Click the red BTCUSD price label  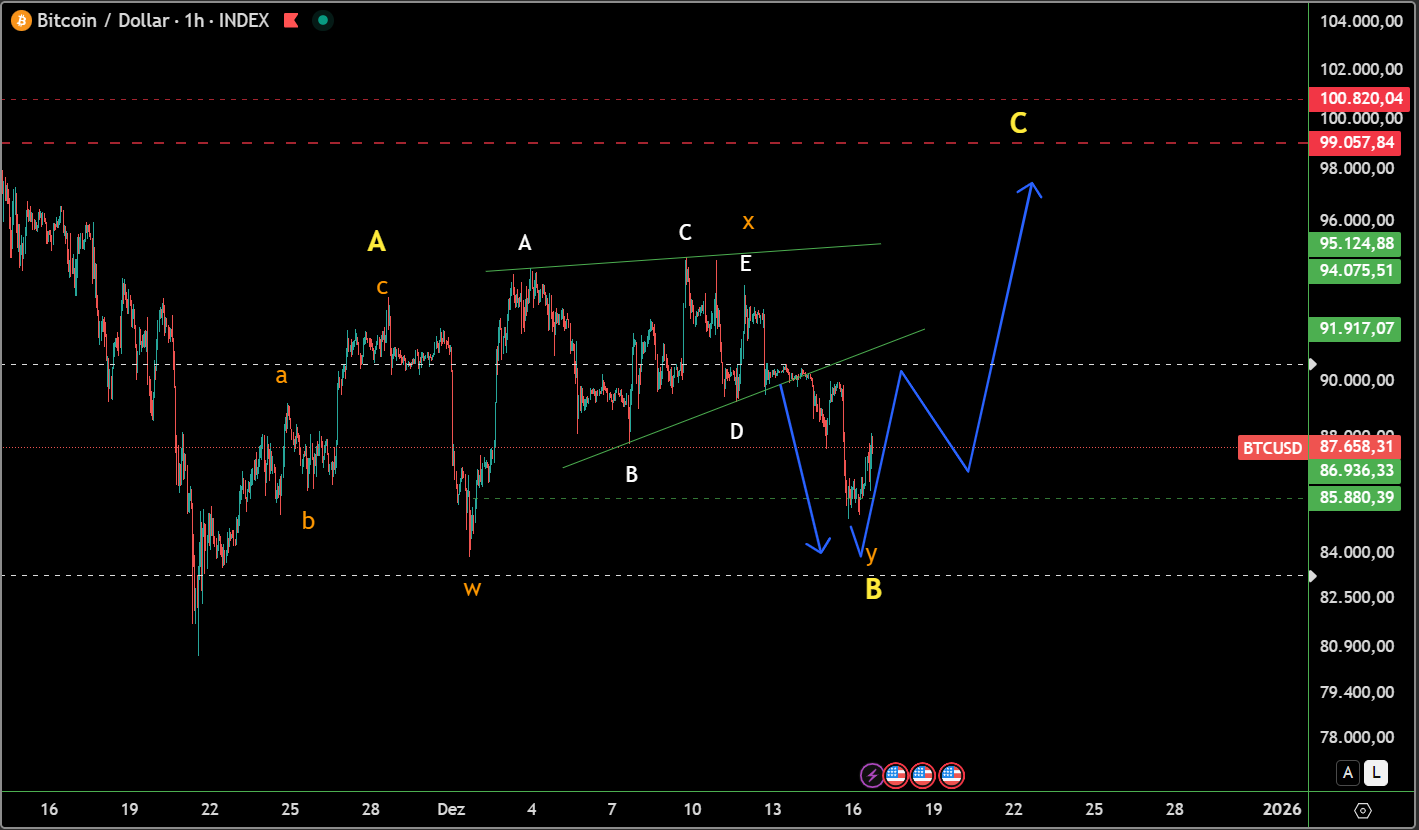click(1270, 447)
